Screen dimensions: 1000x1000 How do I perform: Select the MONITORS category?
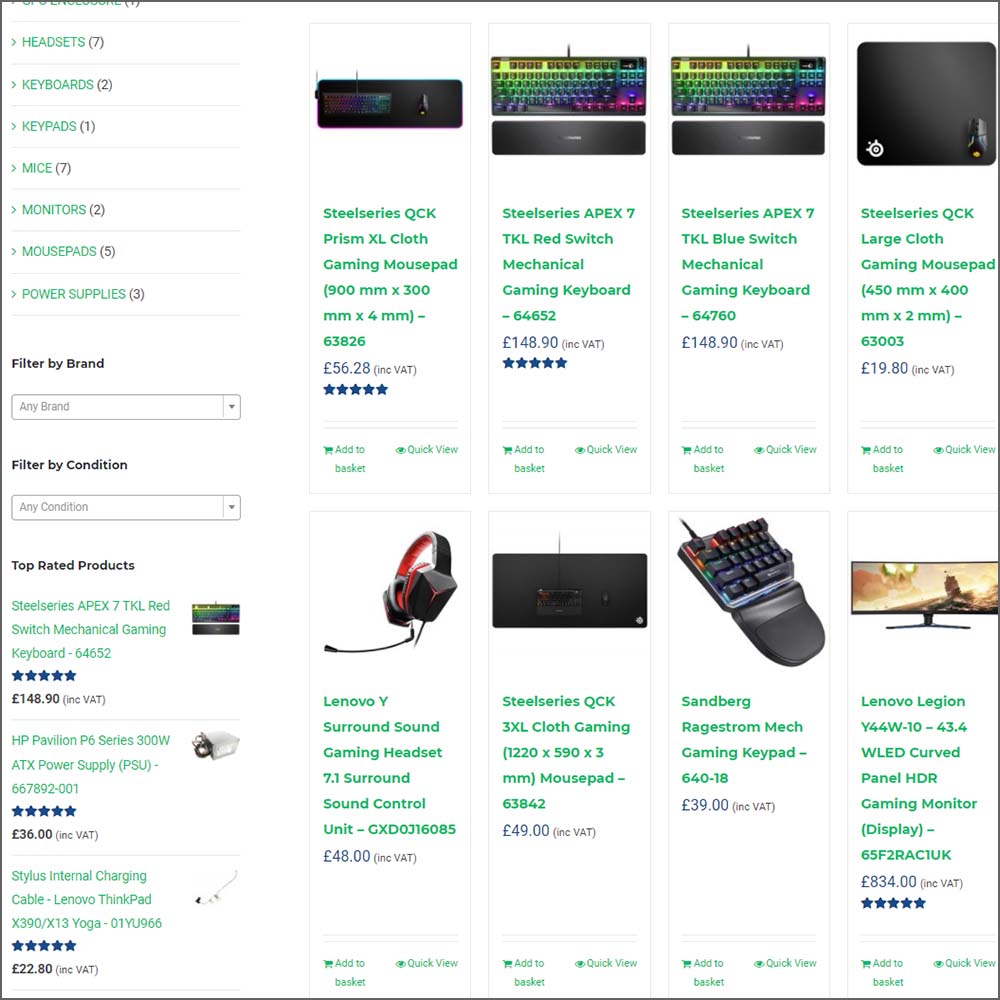pyautogui.click(x=54, y=210)
